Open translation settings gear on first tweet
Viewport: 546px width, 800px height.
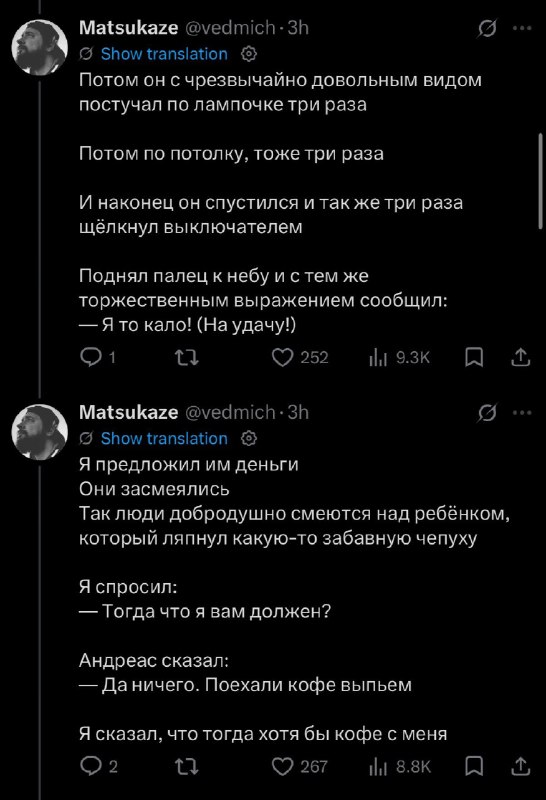pos(249,54)
